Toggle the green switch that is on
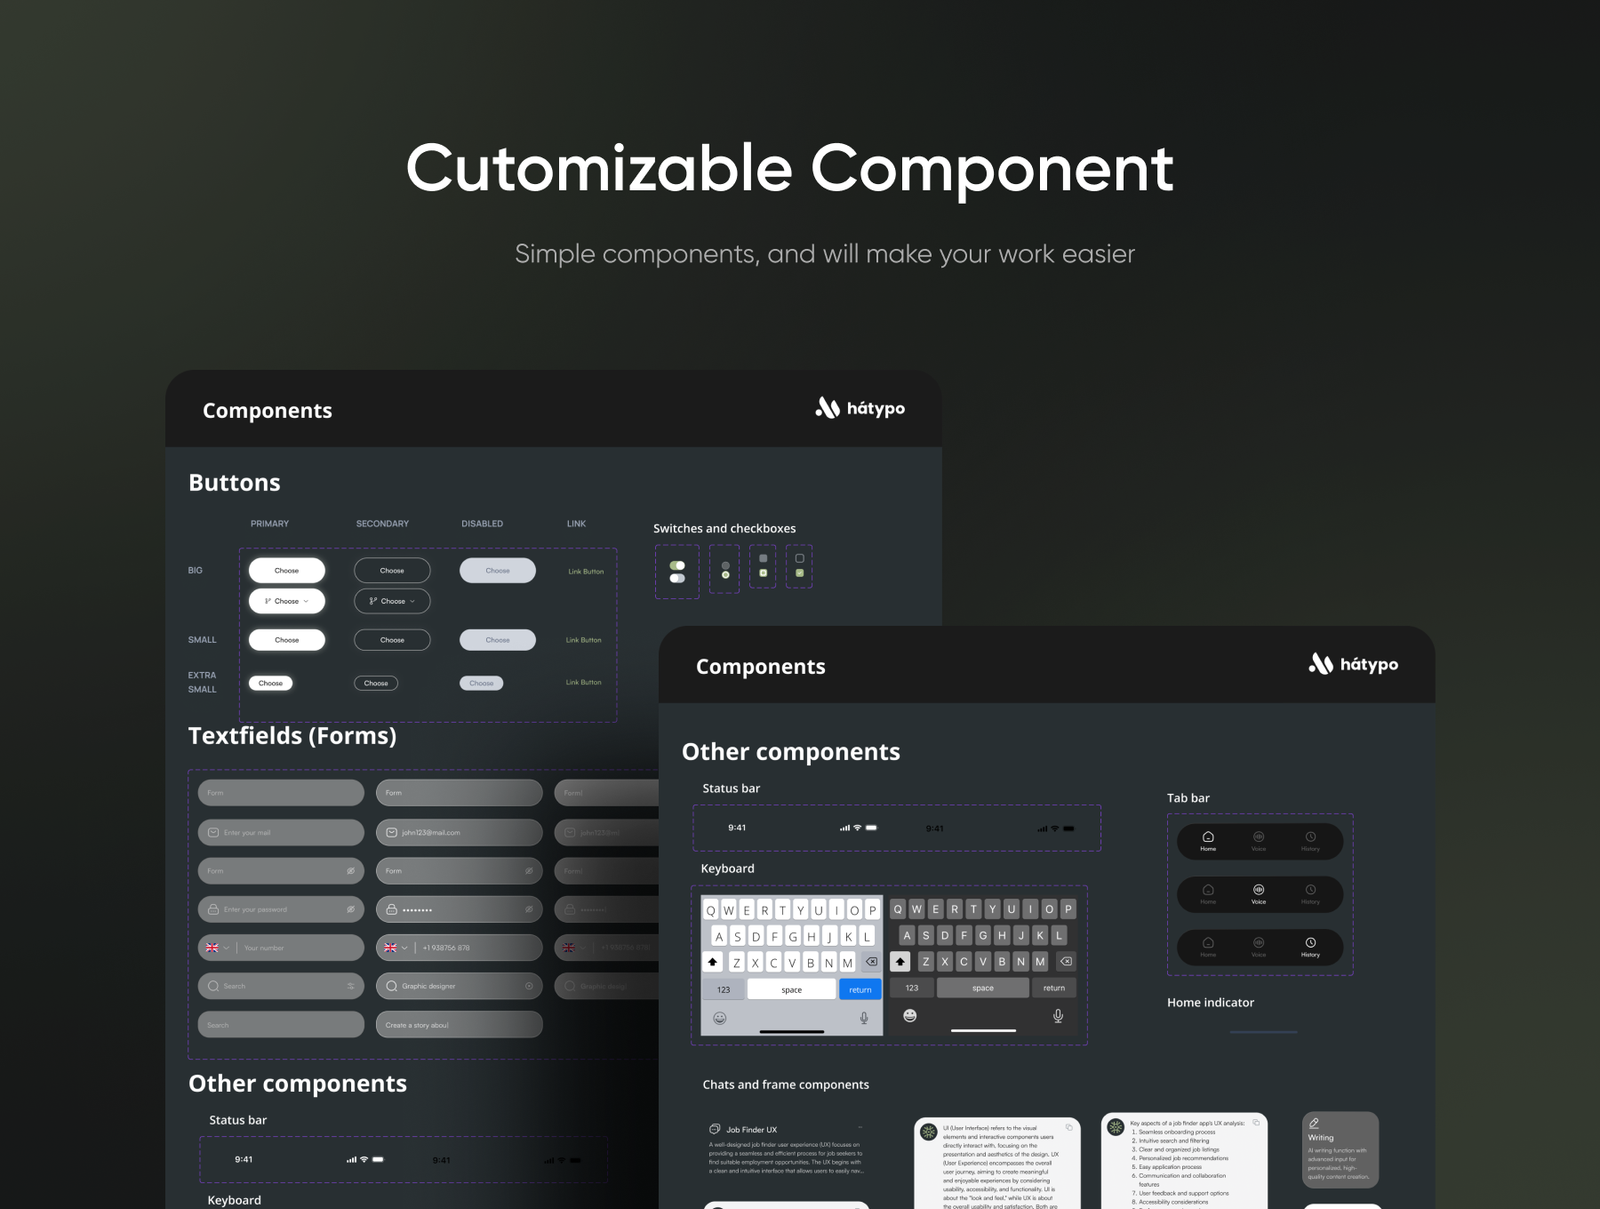Screen dimensions: 1600x1209 pos(677,566)
